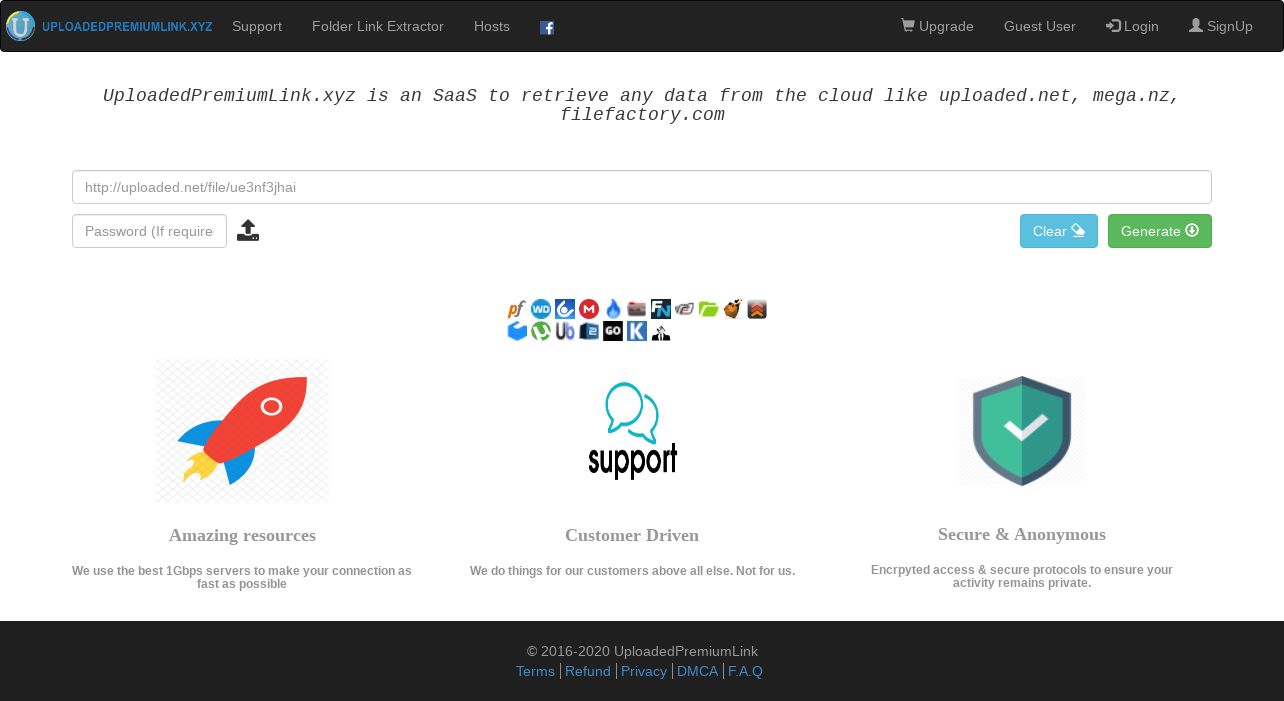This screenshot has width=1284, height=701.
Task: Click the UPLOADEDPREMIUMLINK.XYZ brand text
Action: tap(127, 27)
